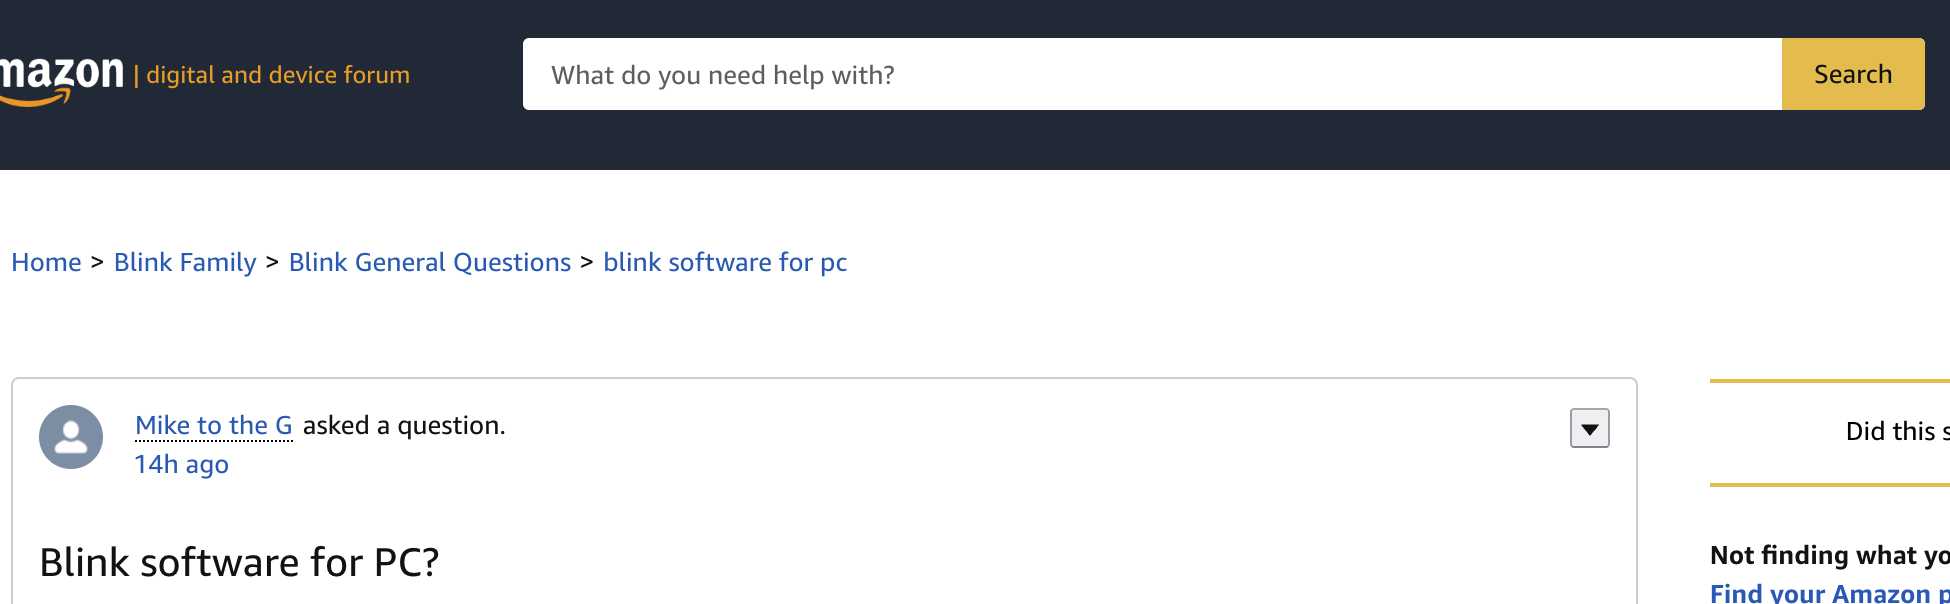Open the Blink Family breadcrumb
1950x604 pixels.
185,261
